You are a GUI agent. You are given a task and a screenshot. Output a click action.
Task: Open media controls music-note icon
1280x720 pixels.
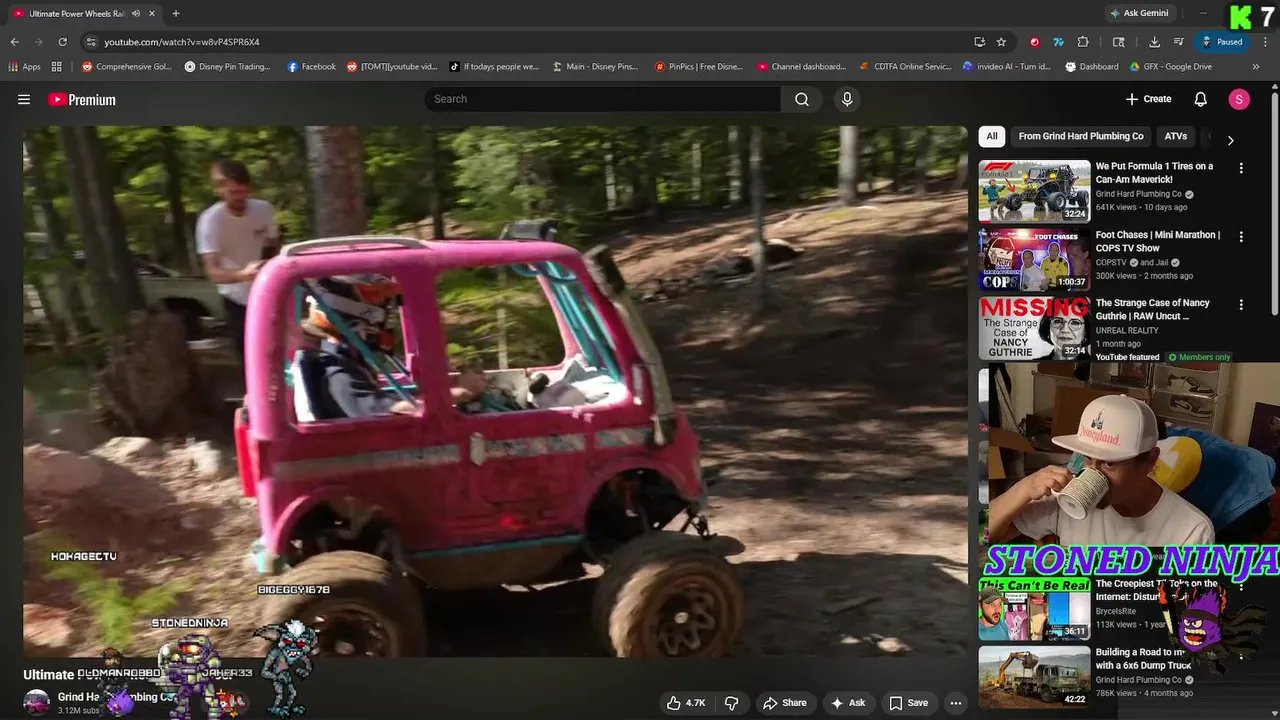[1179, 42]
